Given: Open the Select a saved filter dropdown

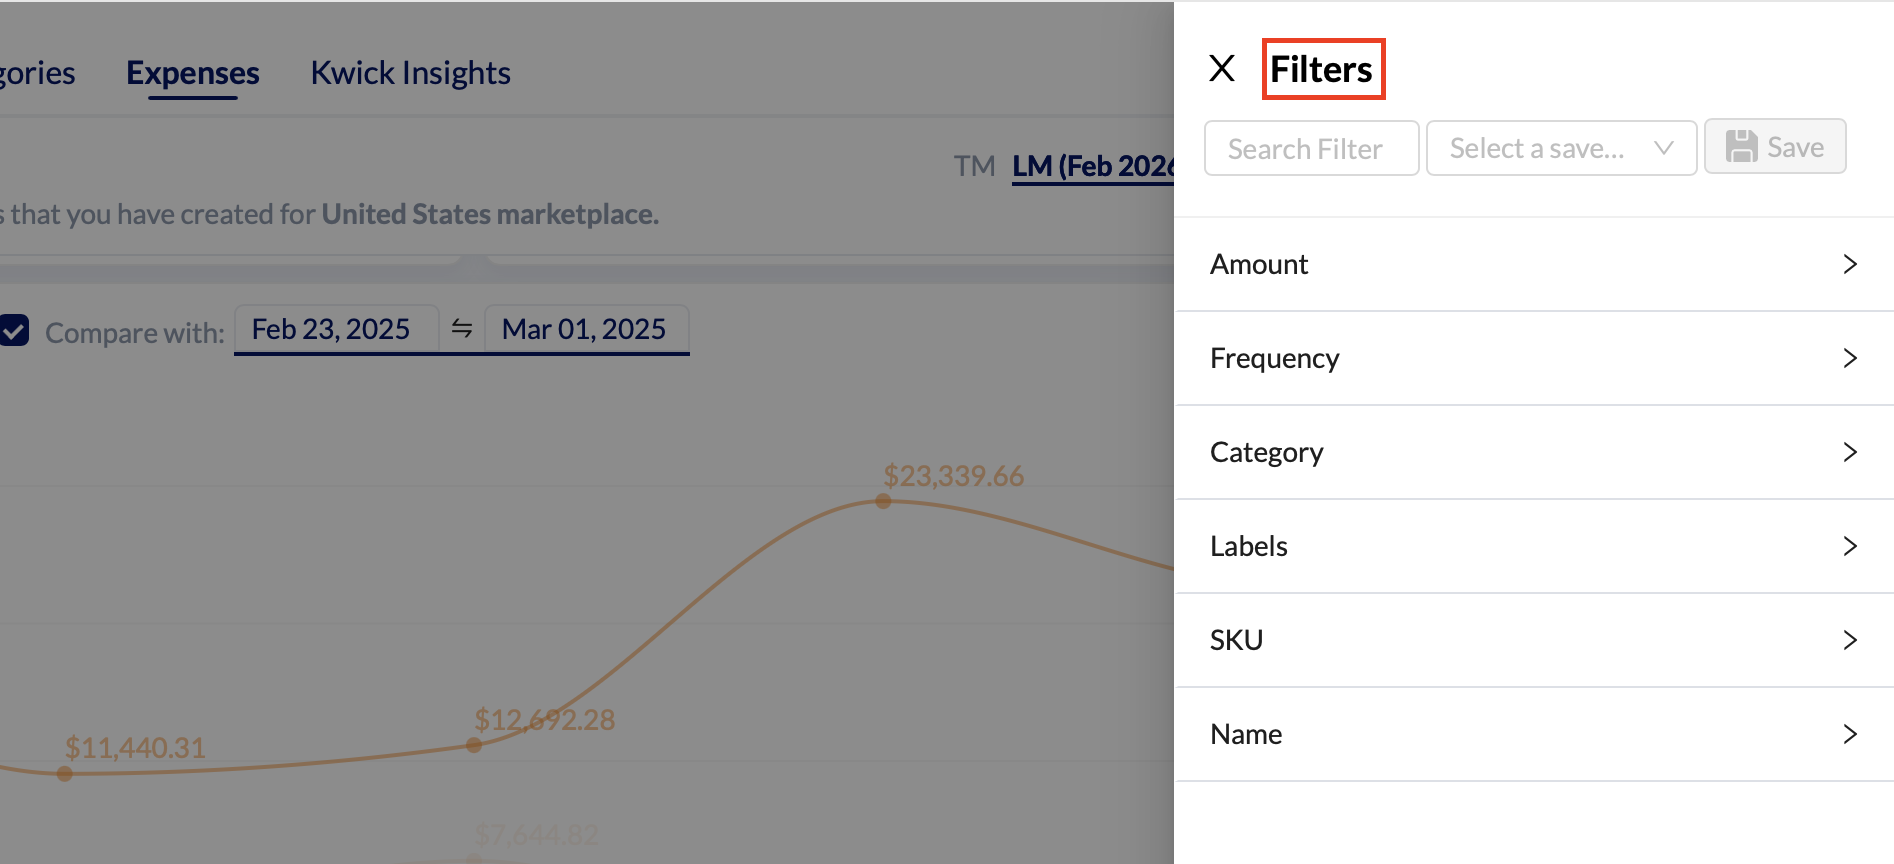Looking at the screenshot, I should (x=1560, y=148).
